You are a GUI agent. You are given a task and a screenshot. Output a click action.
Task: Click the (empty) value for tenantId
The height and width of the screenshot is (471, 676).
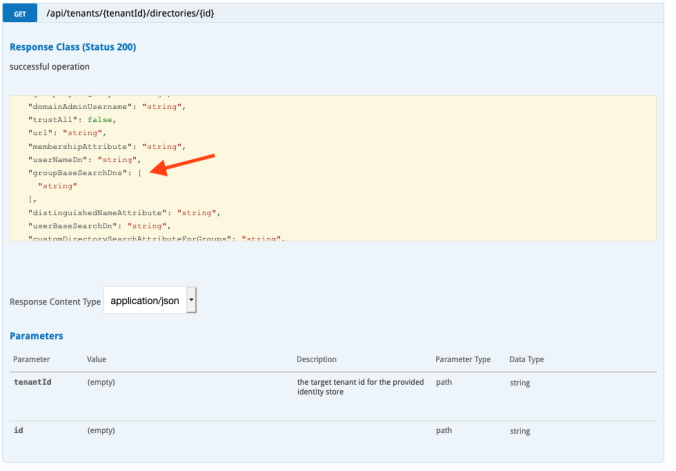tap(101, 382)
